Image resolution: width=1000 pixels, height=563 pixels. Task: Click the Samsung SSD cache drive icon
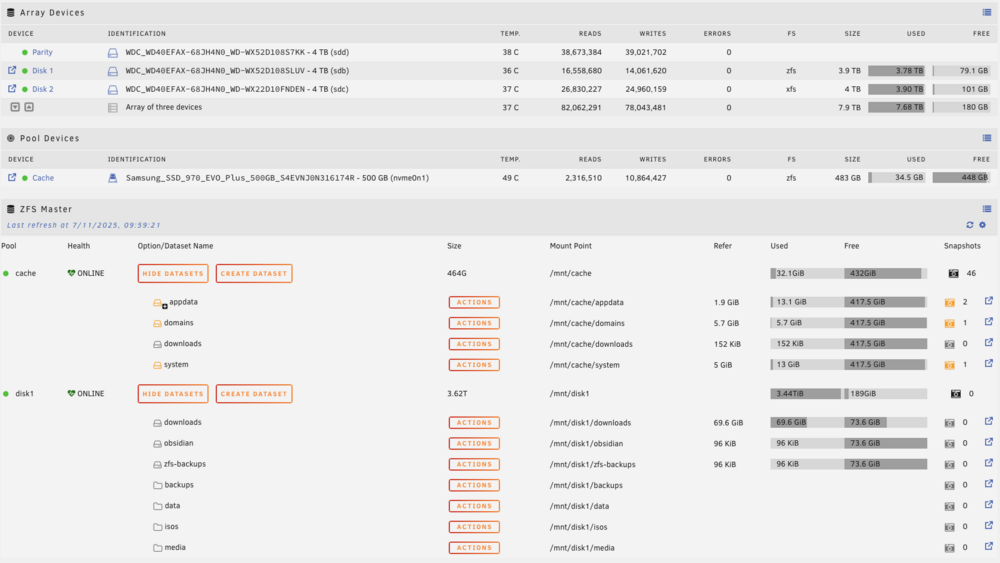pos(113,179)
